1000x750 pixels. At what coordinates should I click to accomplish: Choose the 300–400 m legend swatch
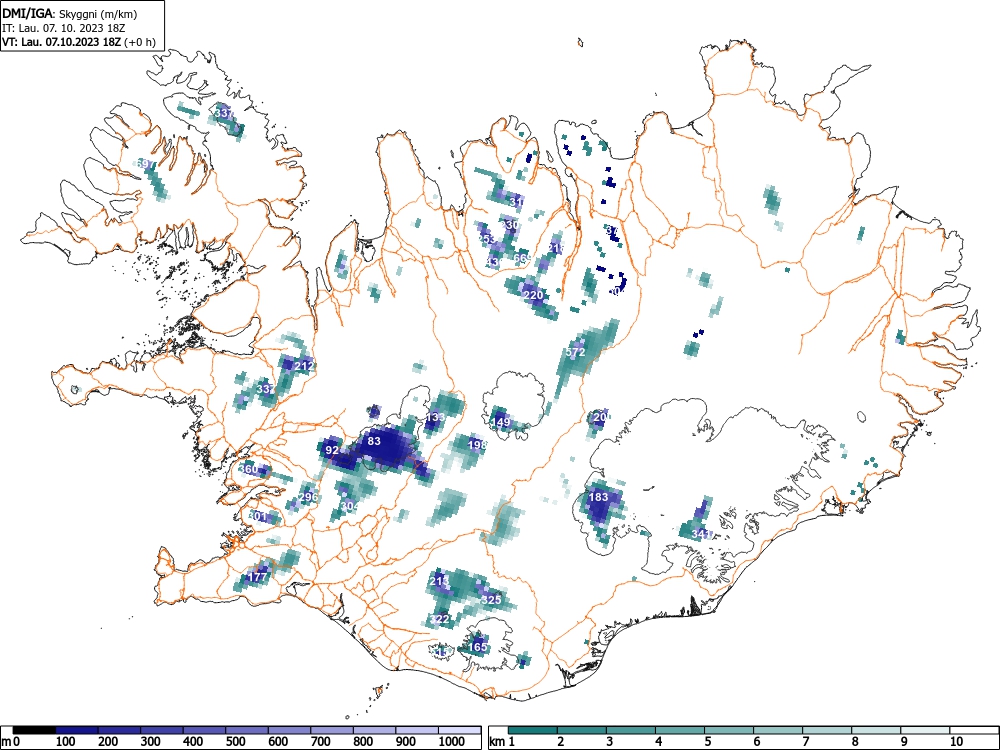[x=162, y=730]
